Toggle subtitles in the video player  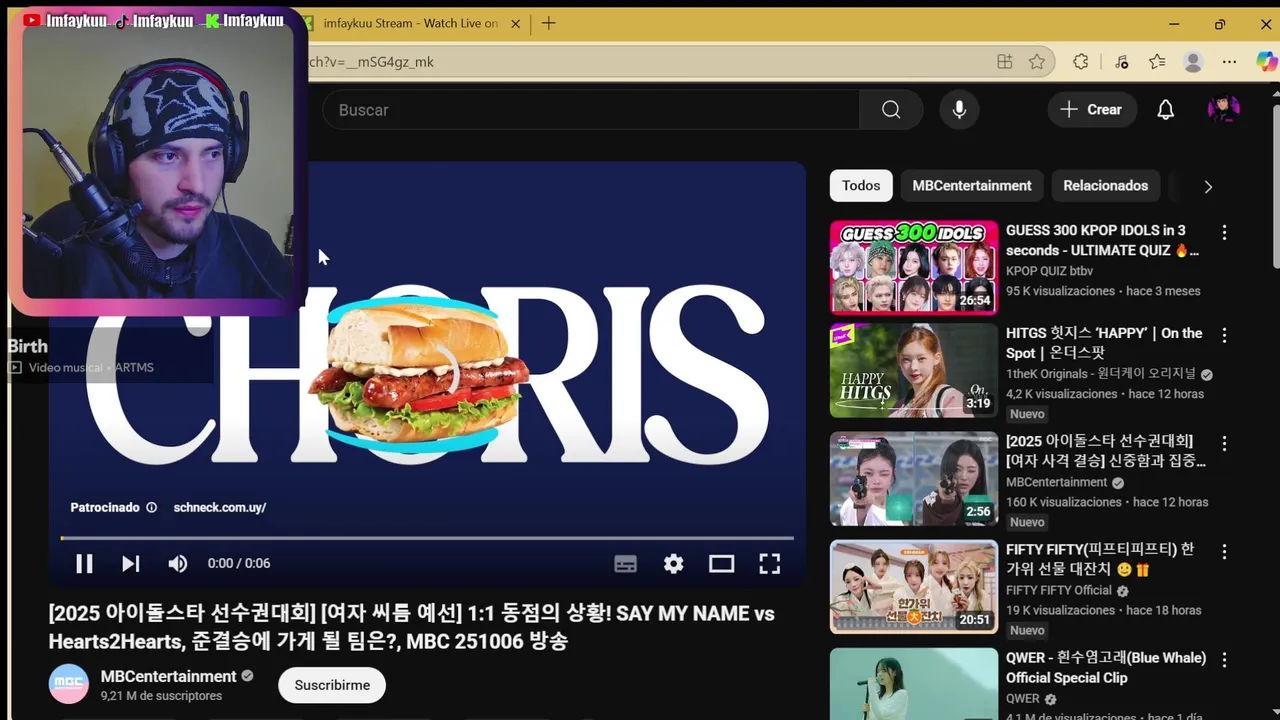point(625,564)
